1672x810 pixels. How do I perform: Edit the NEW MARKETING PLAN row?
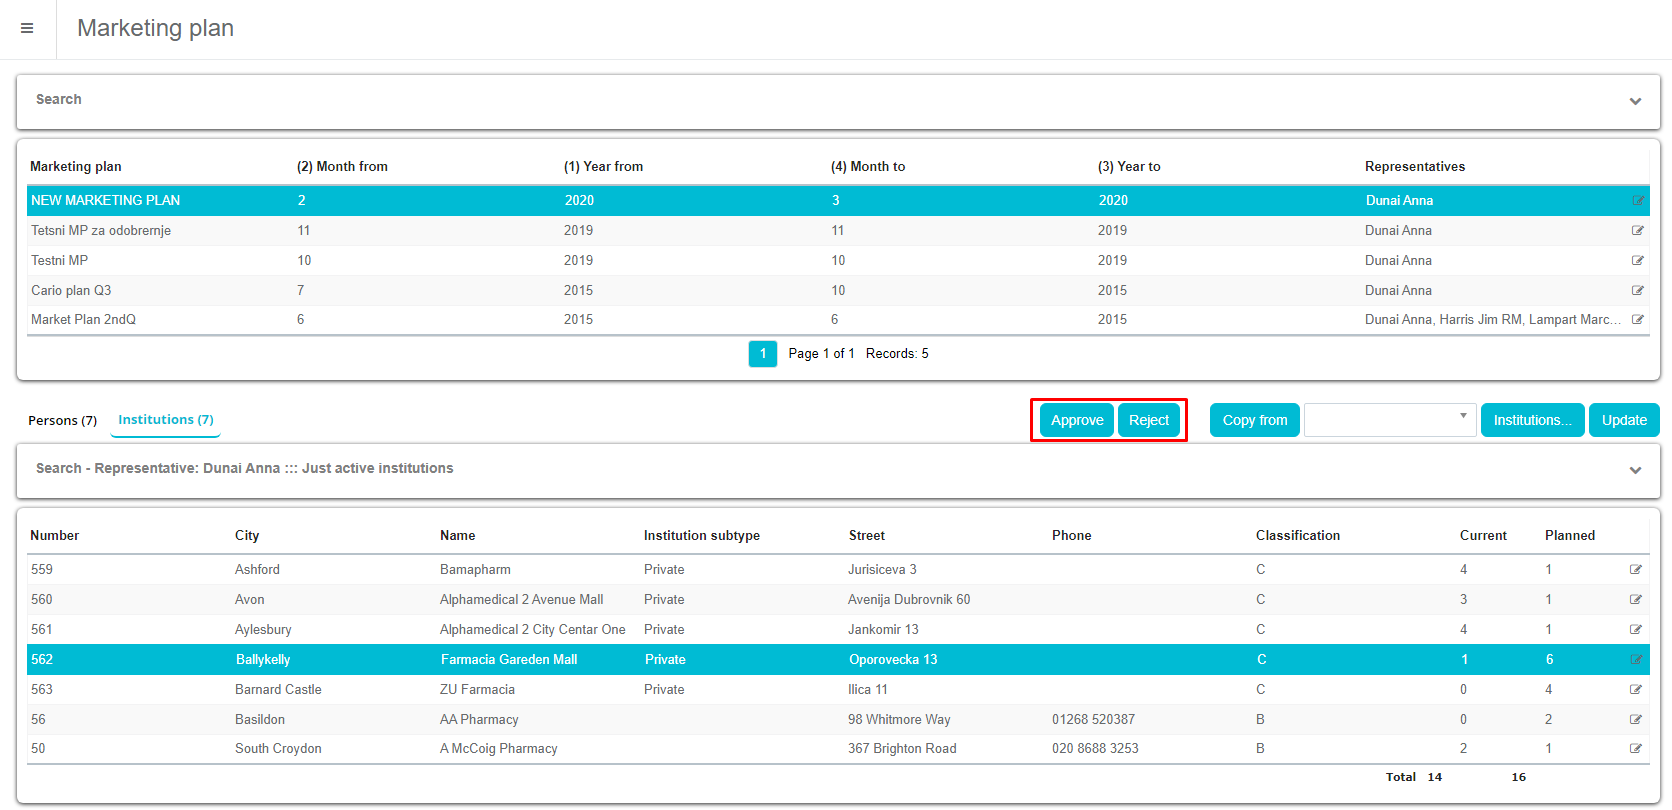tap(1638, 201)
